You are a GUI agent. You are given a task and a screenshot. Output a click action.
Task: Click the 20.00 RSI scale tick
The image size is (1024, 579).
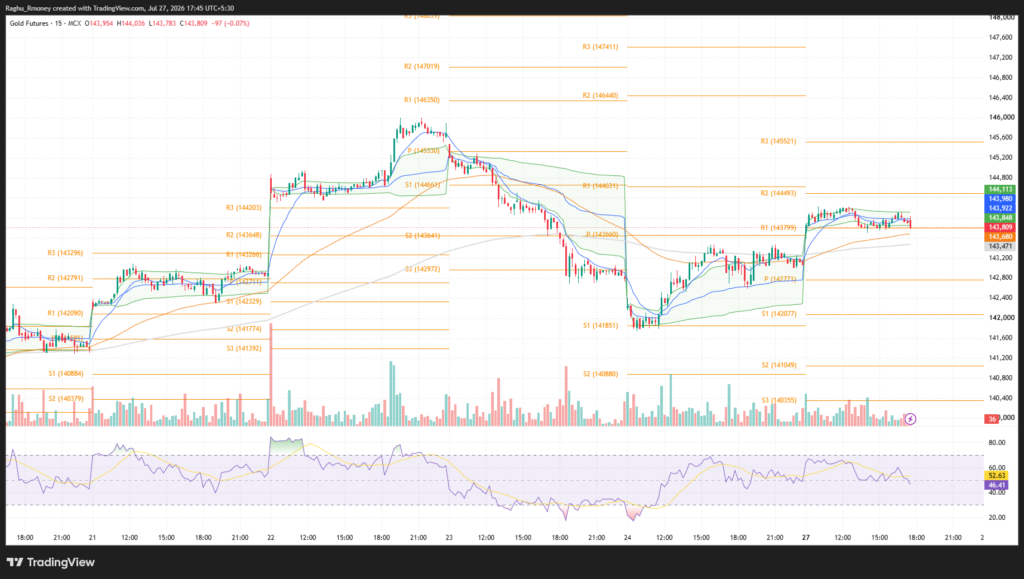pyautogui.click(x=997, y=518)
